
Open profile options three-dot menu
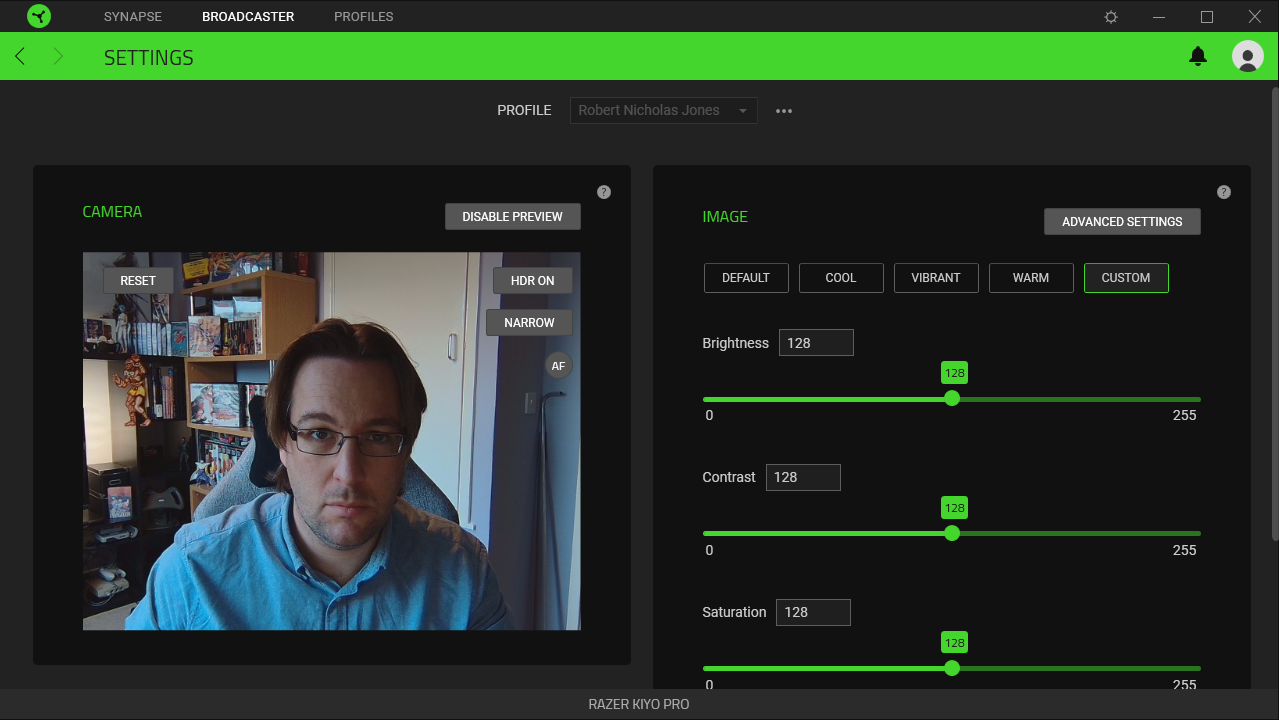pos(784,111)
